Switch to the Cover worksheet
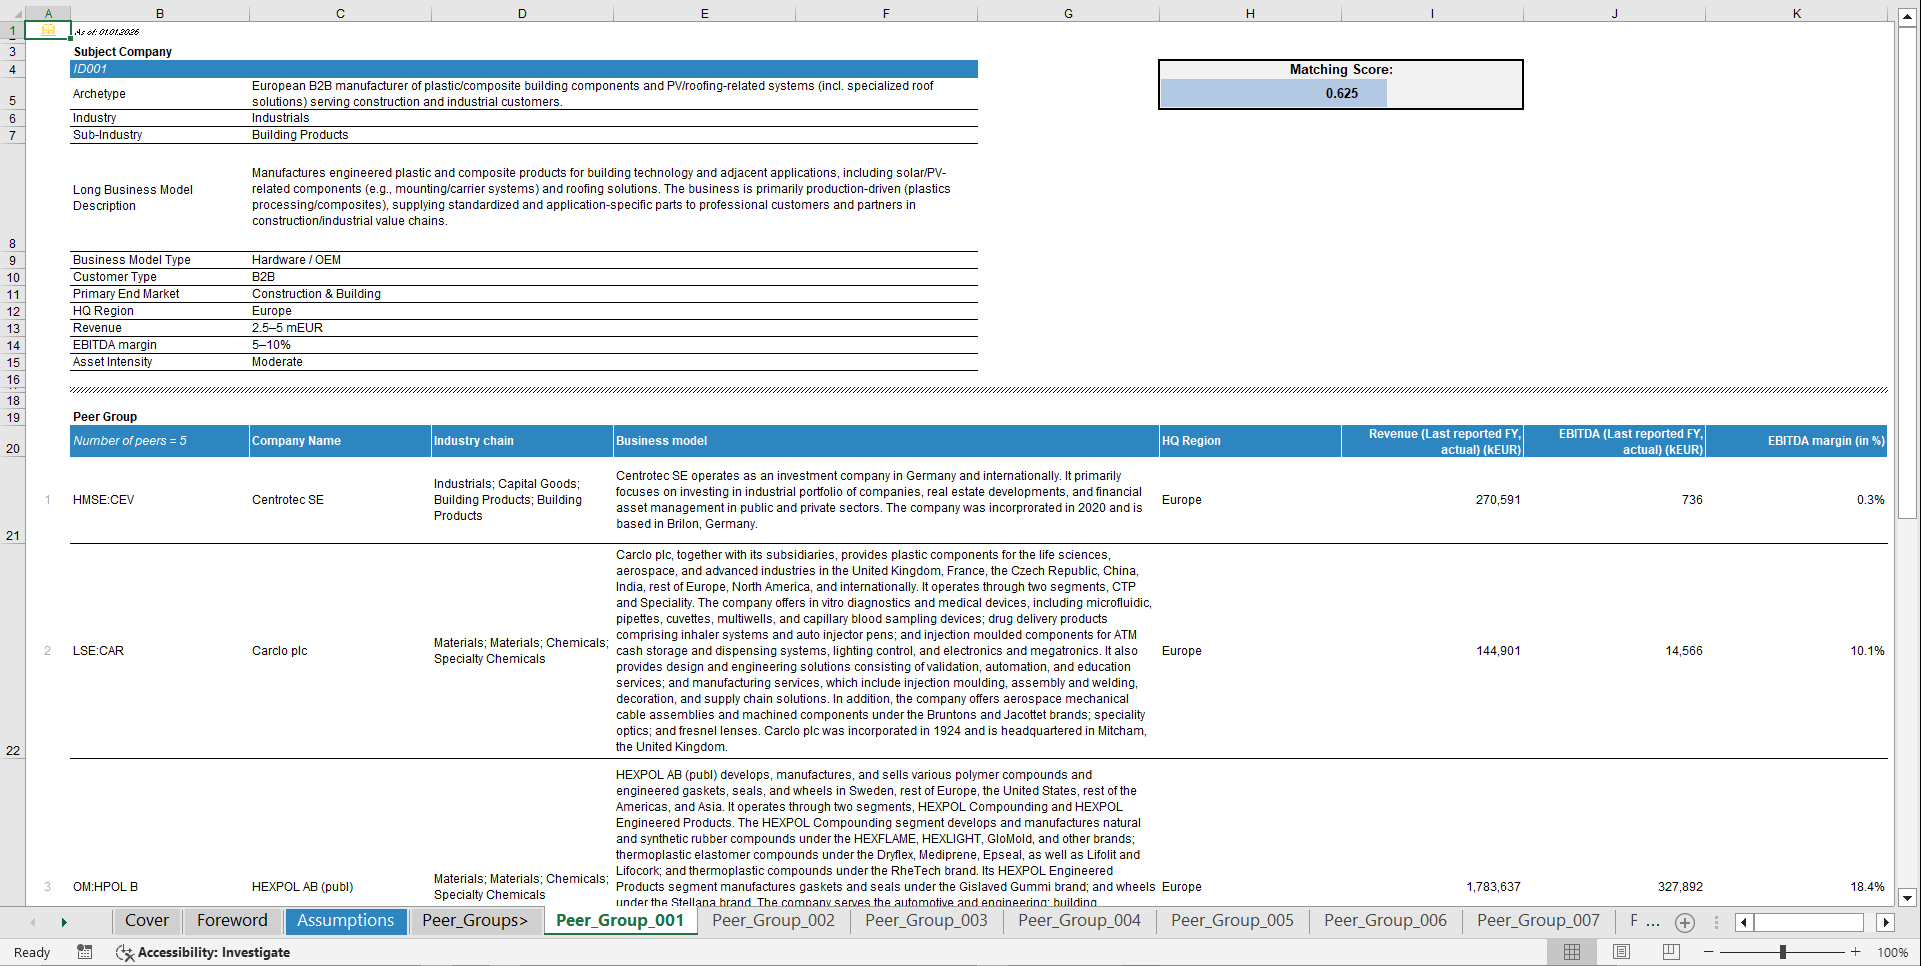This screenshot has width=1921, height=966. [x=146, y=921]
